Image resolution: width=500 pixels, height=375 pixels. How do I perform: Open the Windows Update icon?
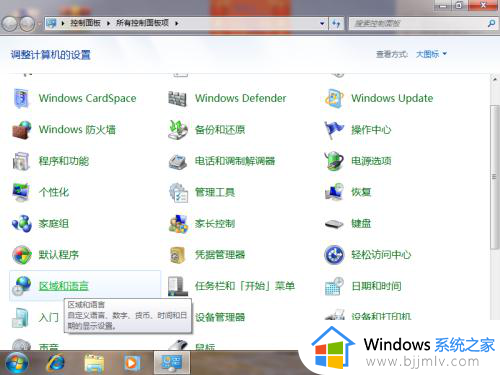tap(334, 98)
